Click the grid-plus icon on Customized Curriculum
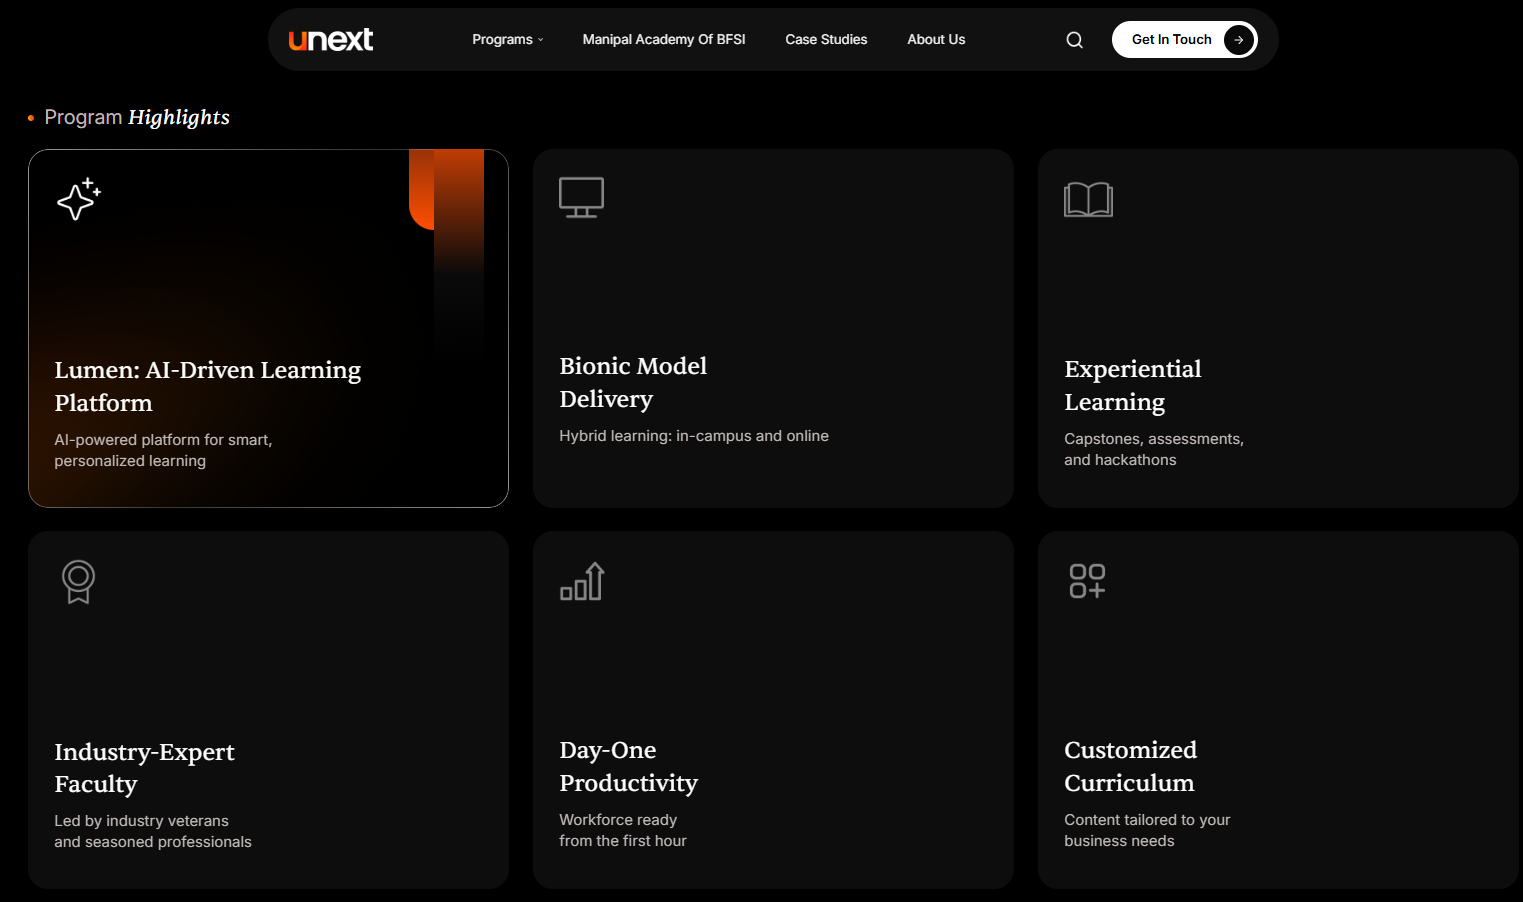1523x902 pixels. (1087, 580)
